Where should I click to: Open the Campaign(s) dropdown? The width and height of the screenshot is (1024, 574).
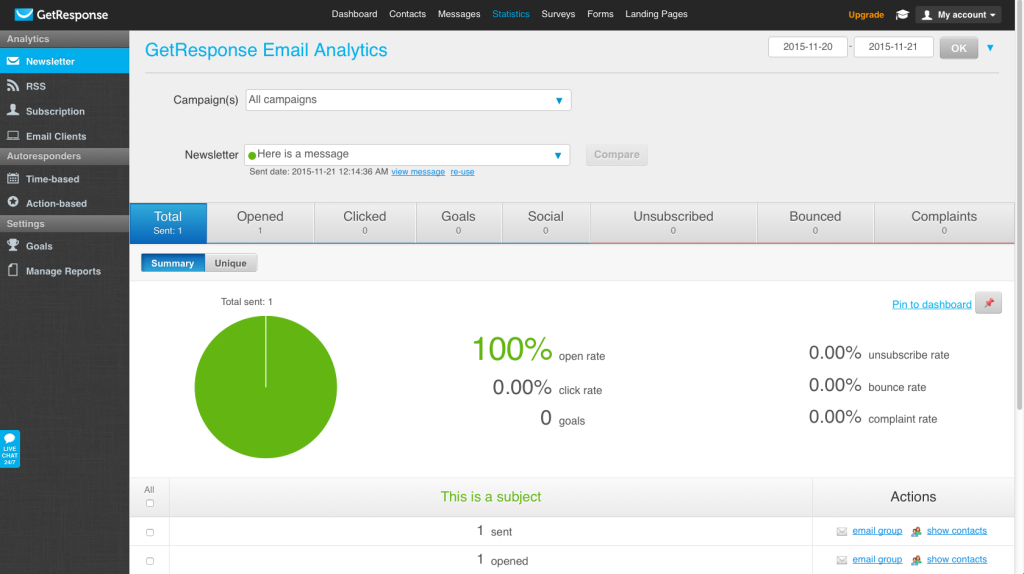pyautogui.click(x=408, y=100)
